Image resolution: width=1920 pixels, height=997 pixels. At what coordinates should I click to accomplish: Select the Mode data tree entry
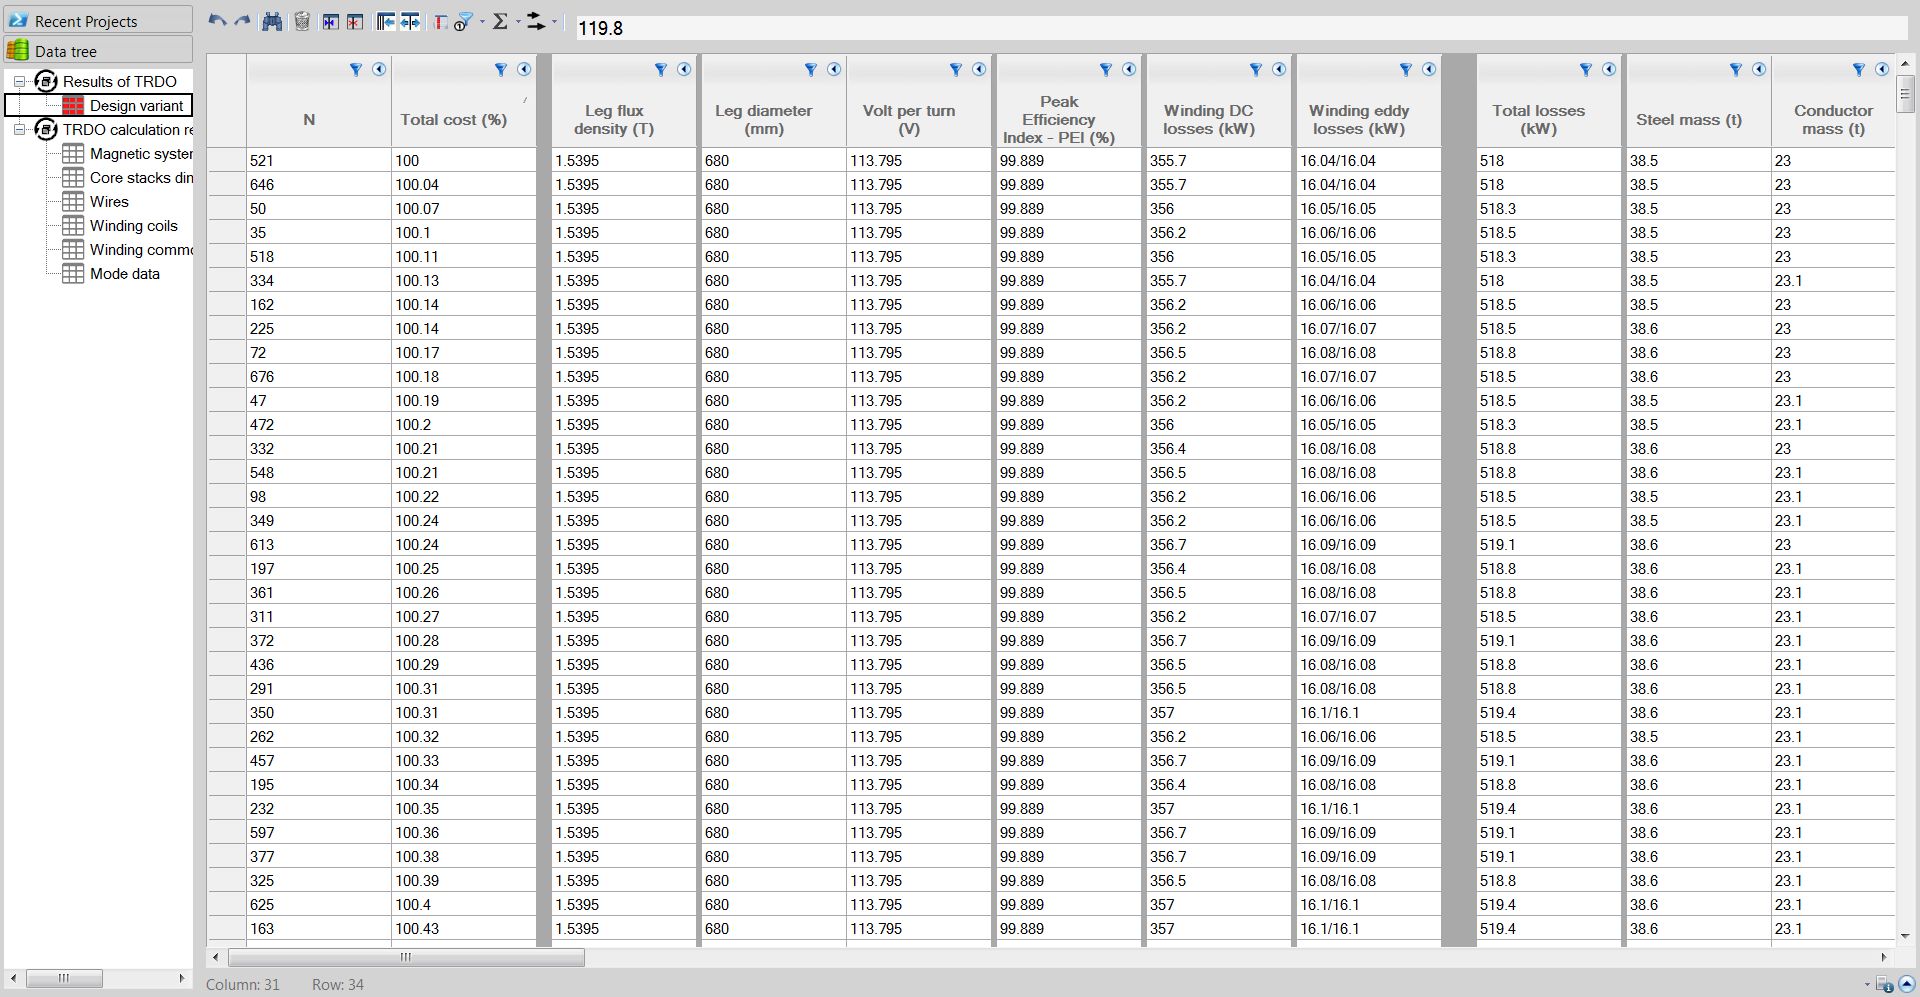(124, 274)
